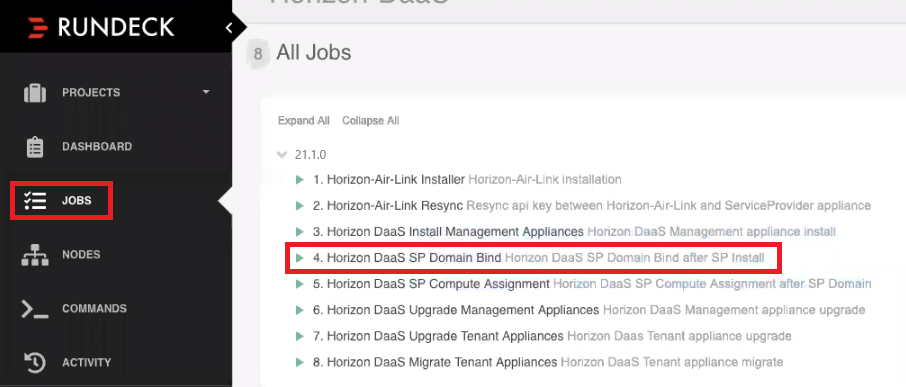Open the 2. Horizon-Air-Link Resync job
This screenshot has width=906, height=387.
388,206
